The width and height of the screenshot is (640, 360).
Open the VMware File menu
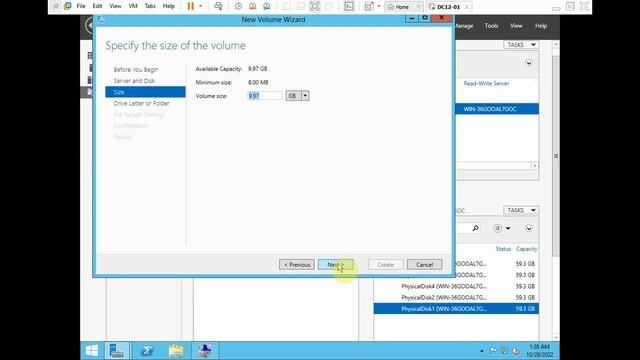coord(81,6)
